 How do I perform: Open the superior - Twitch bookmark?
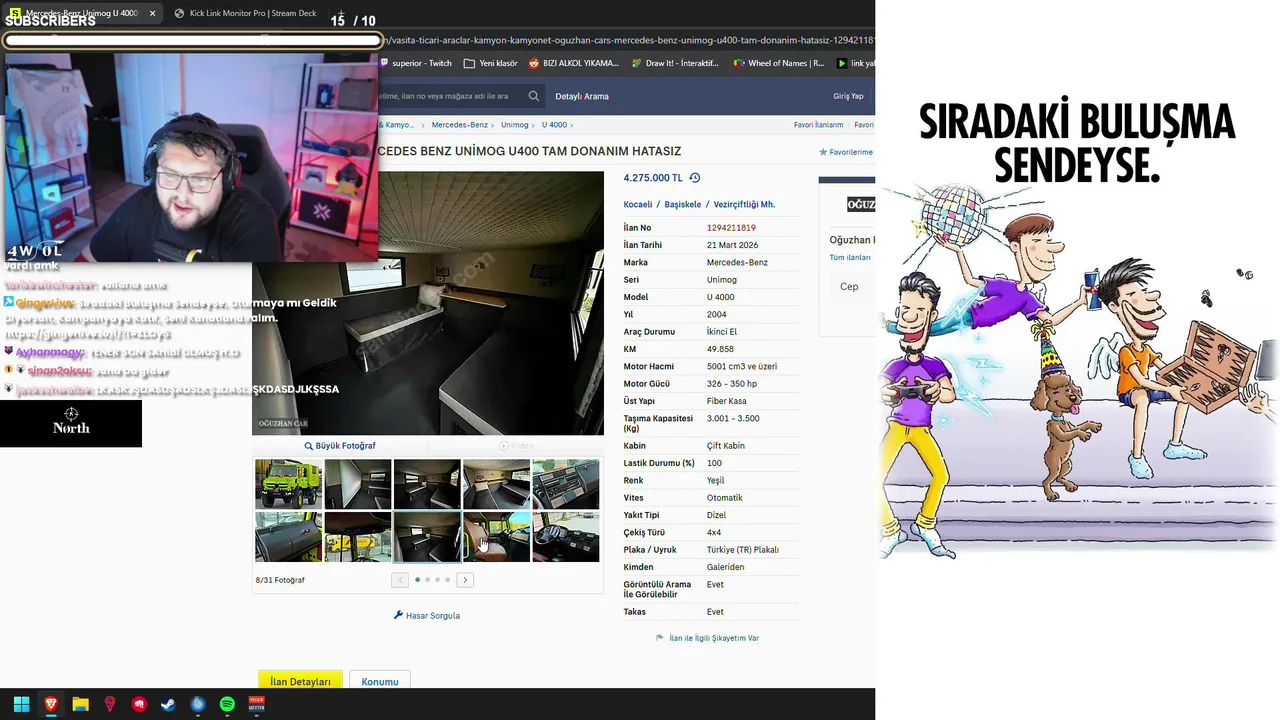[415, 63]
